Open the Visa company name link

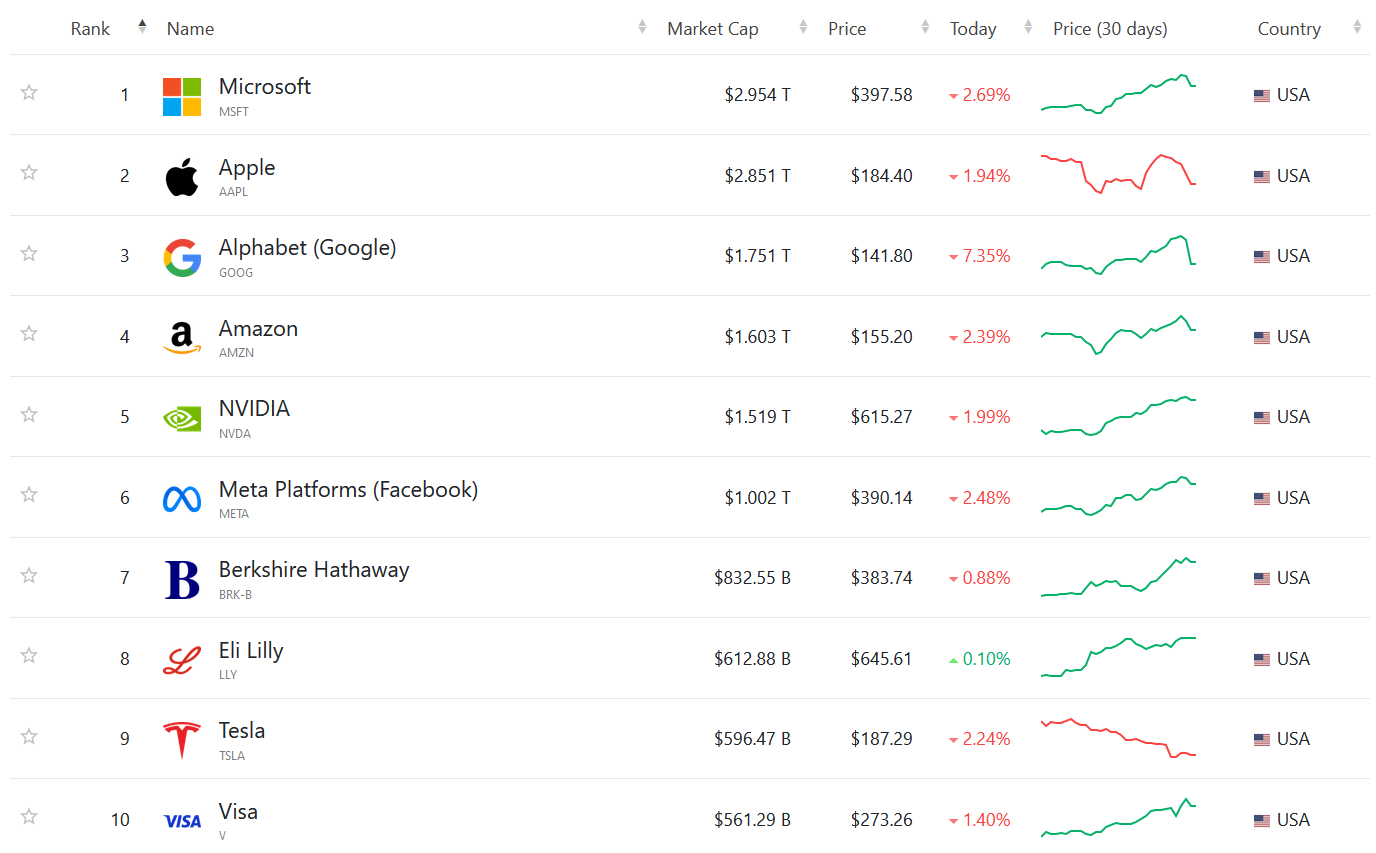[238, 811]
